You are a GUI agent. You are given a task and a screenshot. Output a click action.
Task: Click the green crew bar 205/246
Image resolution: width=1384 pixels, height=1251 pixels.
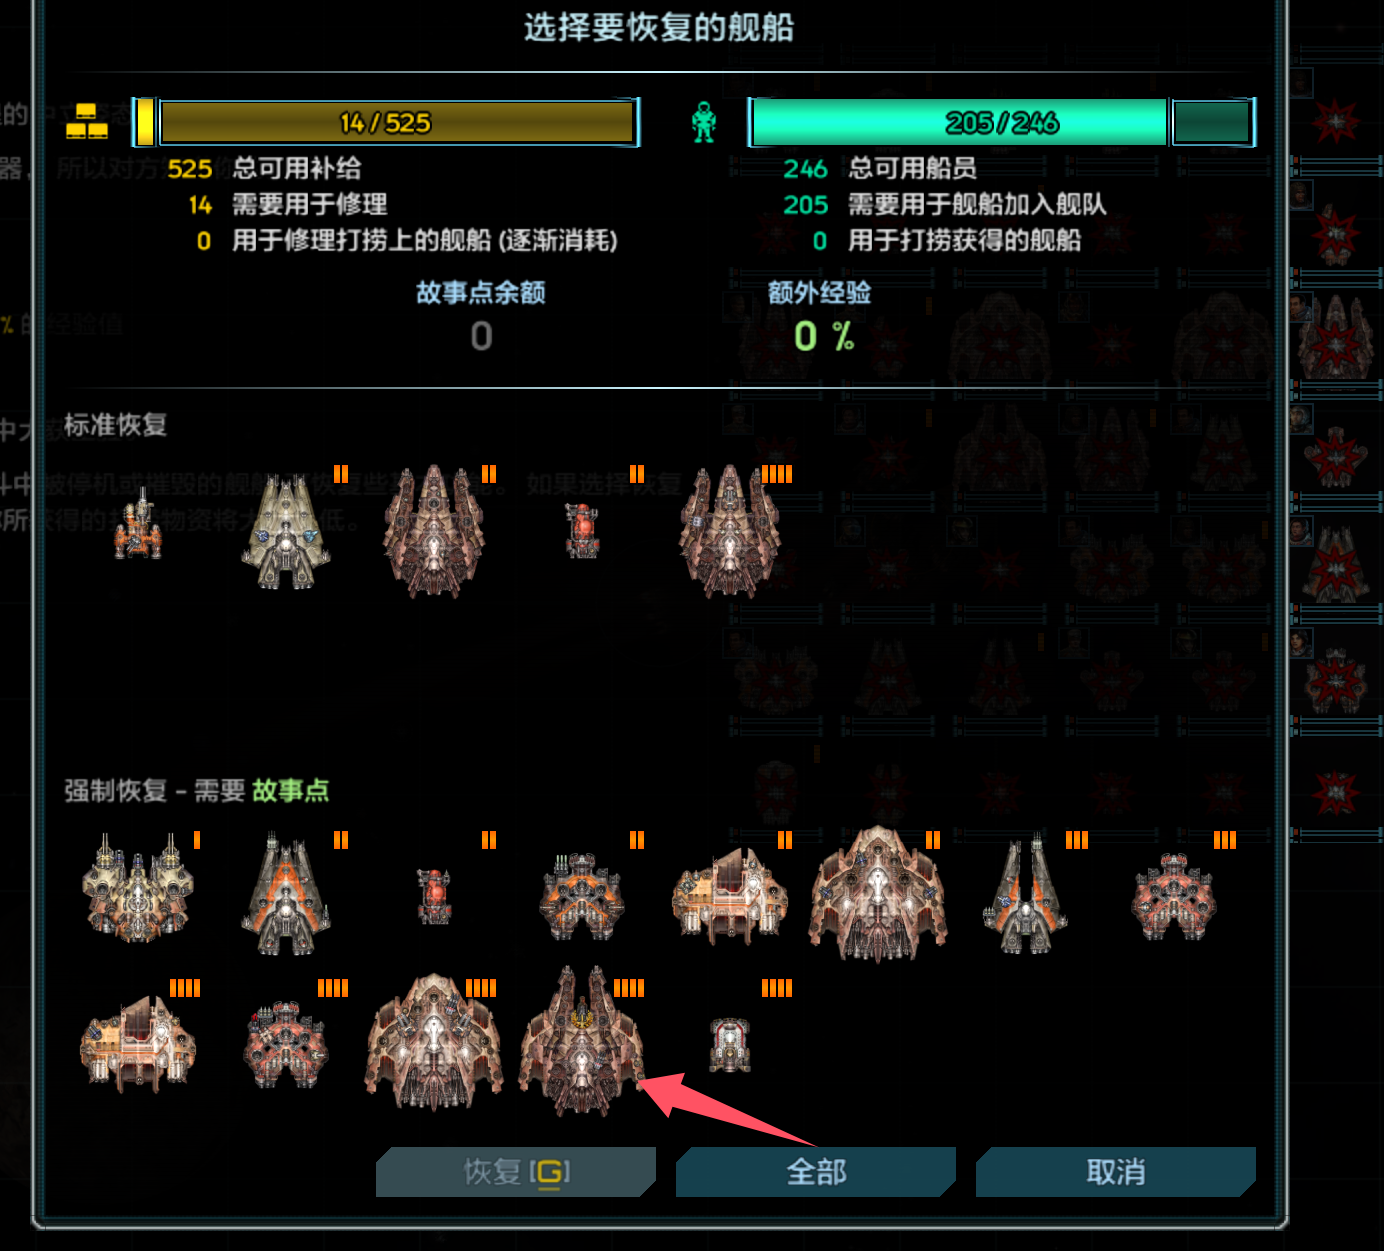click(1002, 123)
